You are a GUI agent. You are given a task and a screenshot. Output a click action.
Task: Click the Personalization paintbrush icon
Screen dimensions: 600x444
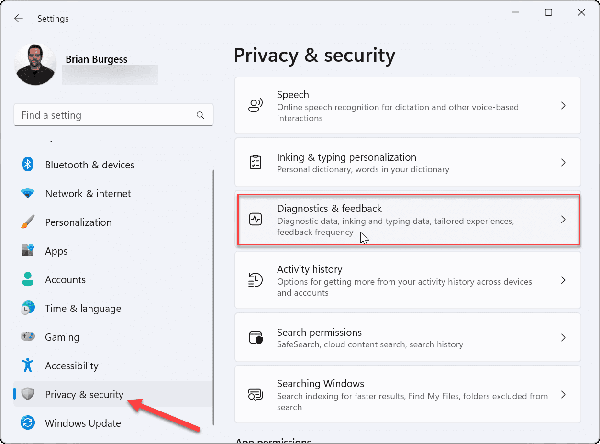click(x=28, y=223)
